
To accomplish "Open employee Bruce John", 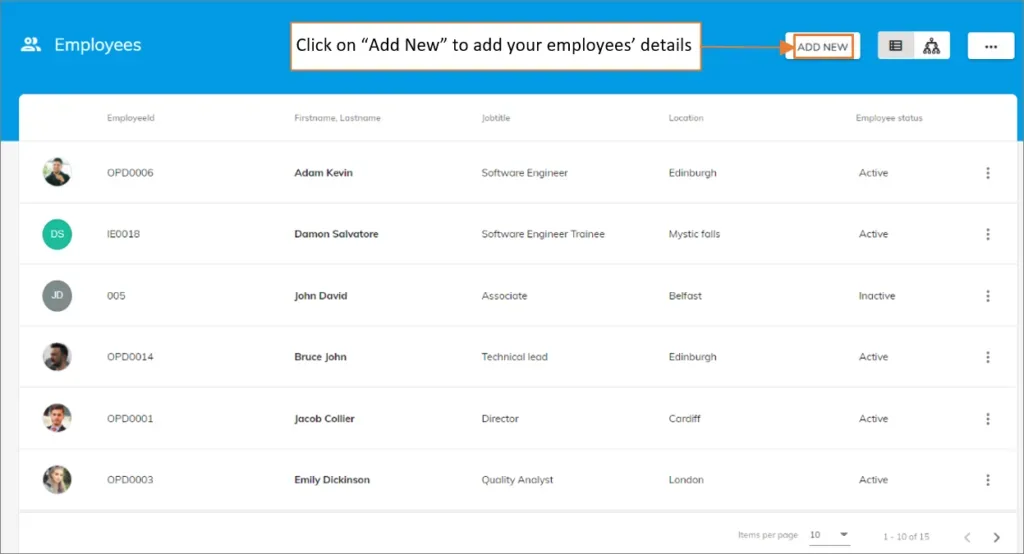I will (x=320, y=357).
